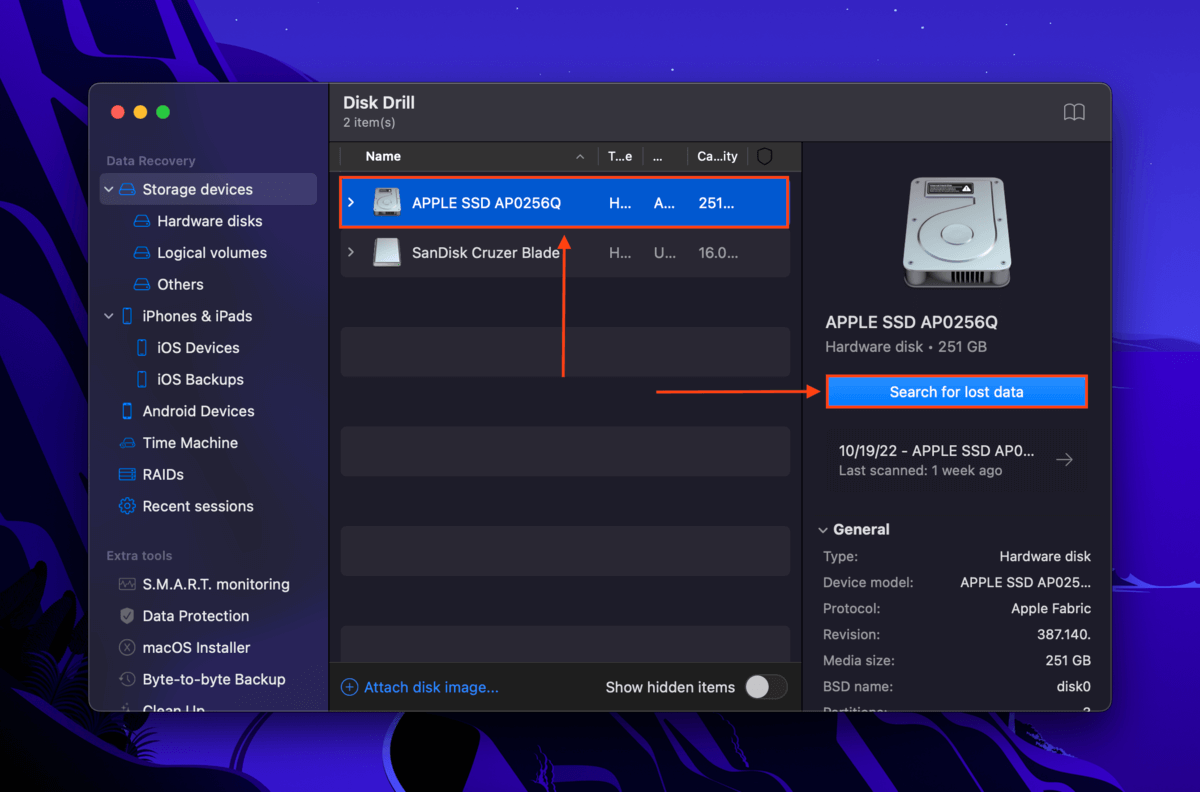The height and width of the screenshot is (792, 1200).
Task: Click Others in sidebar
Action: click(x=180, y=285)
